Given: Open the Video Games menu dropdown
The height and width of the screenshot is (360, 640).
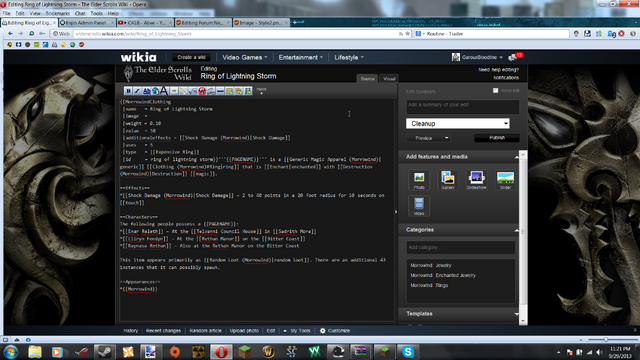Looking at the screenshot, I should (244, 58).
